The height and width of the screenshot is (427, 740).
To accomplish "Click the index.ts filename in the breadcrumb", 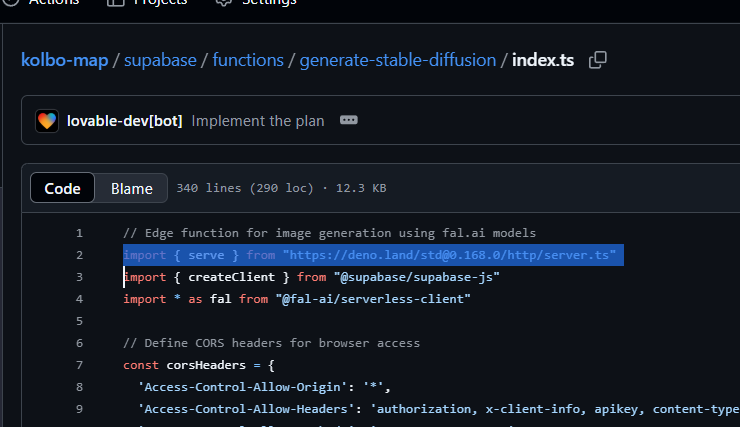I will [543, 60].
